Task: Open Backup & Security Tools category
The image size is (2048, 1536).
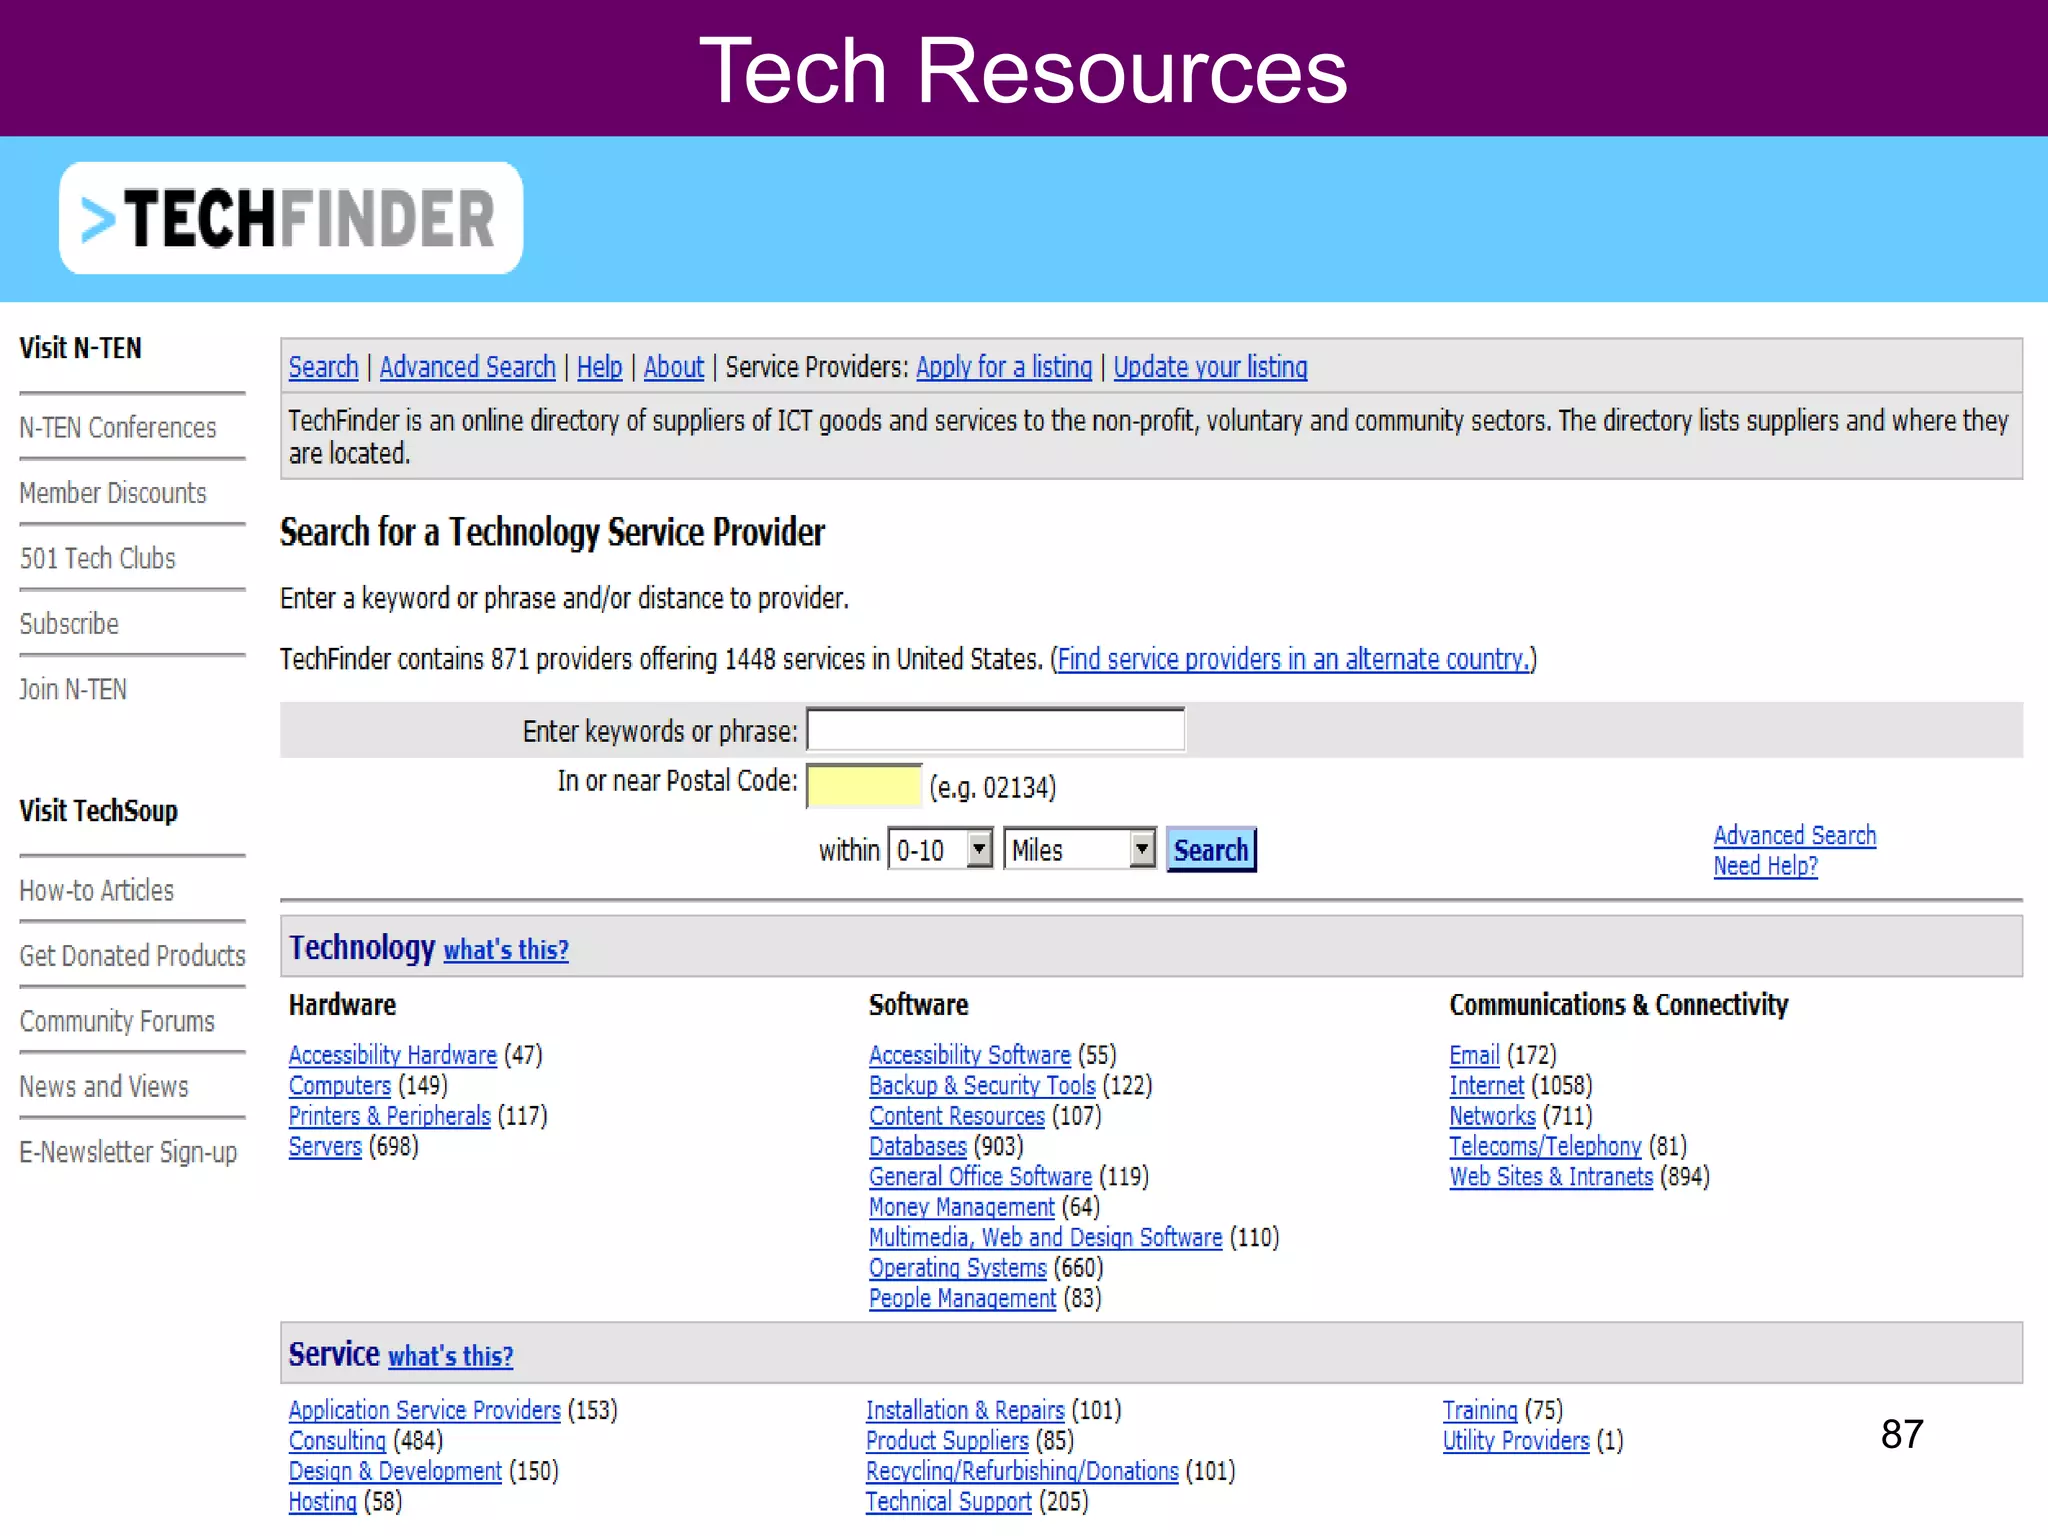Action: pos(982,1085)
